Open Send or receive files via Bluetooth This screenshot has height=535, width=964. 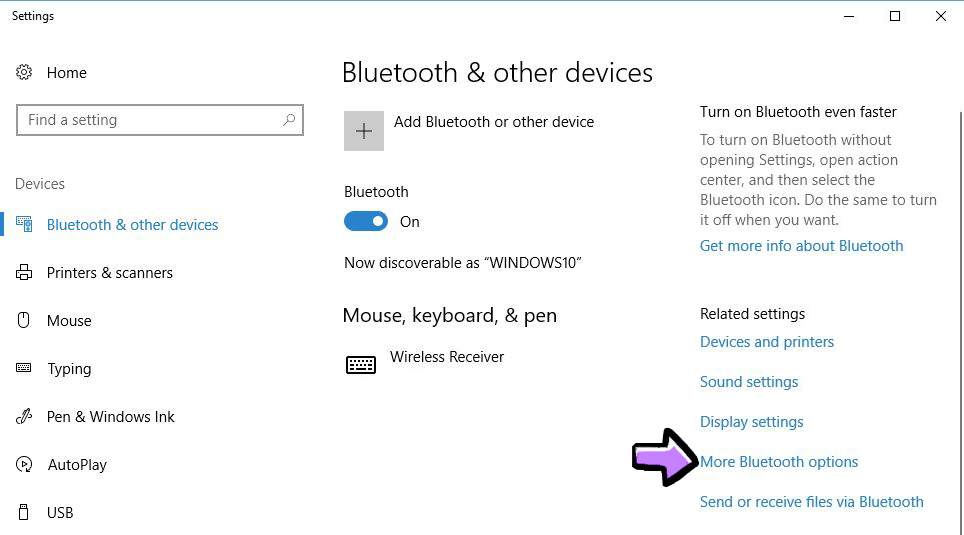[x=811, y=502]
